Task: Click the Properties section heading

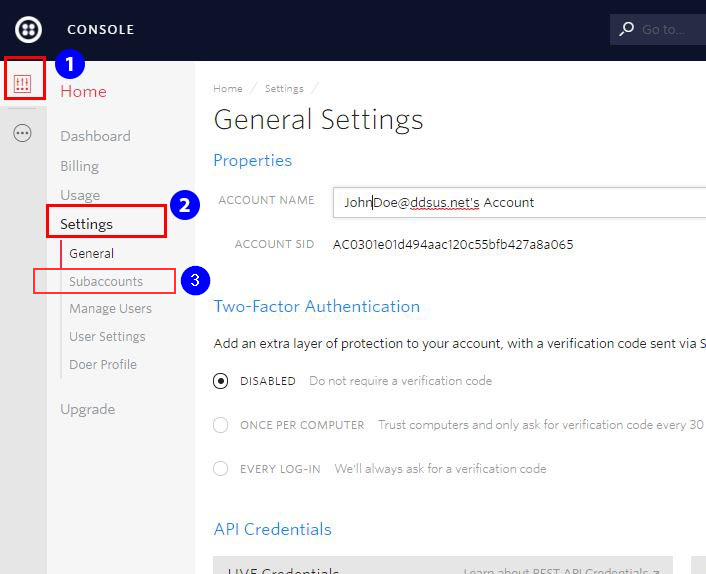Action: click(253, 161)
